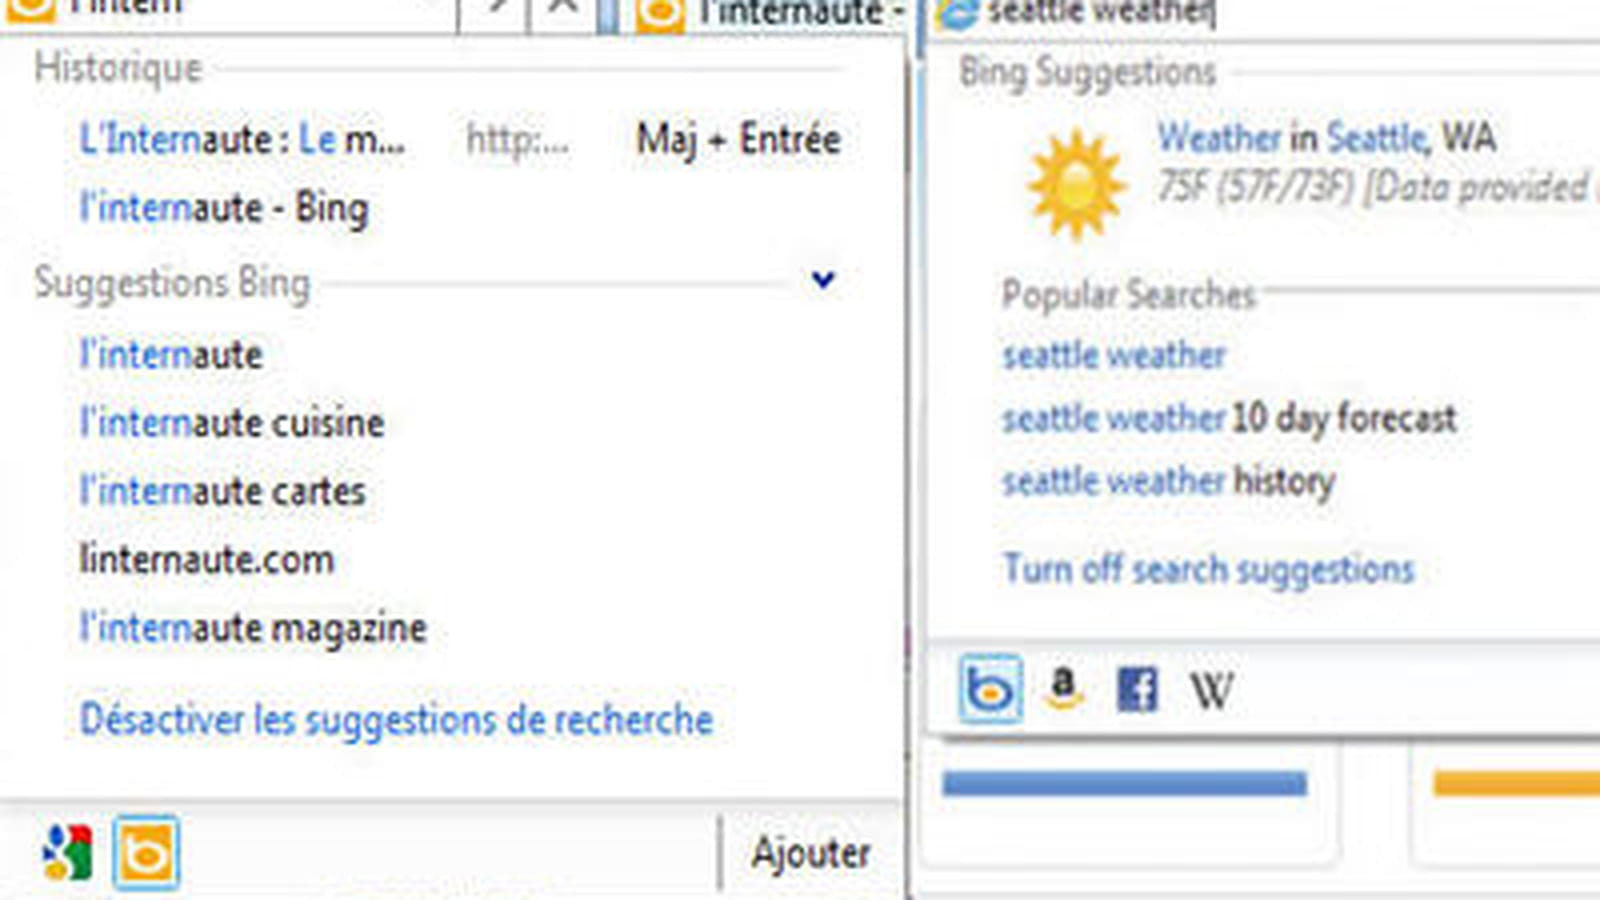Open the sun weather icon result
The height and width of the screenshot is (900, 1600).
point(1076,185)
